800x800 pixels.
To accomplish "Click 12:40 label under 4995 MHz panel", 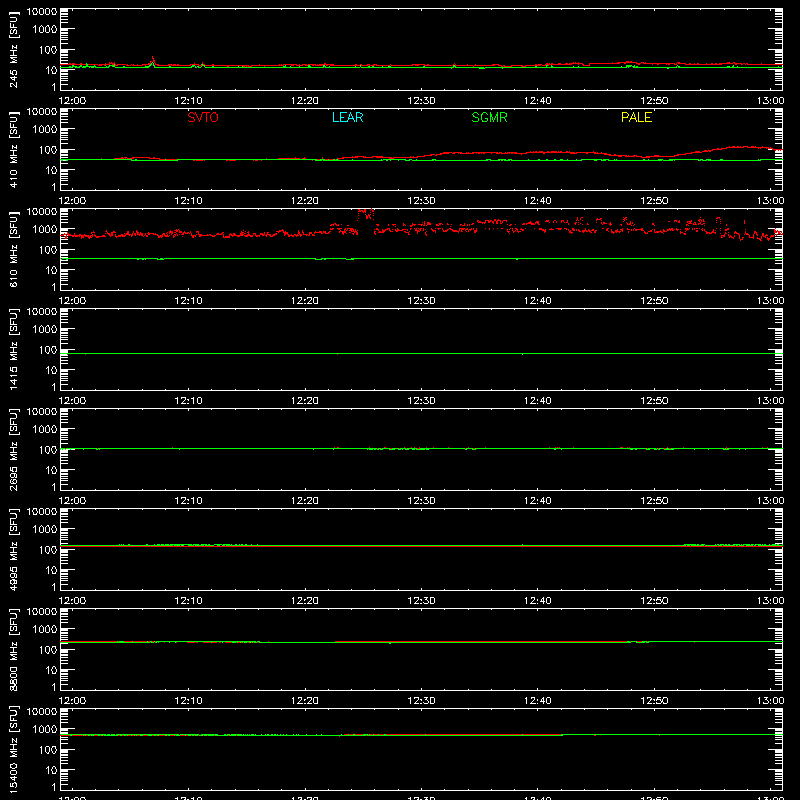I will (x=538, y=601).
